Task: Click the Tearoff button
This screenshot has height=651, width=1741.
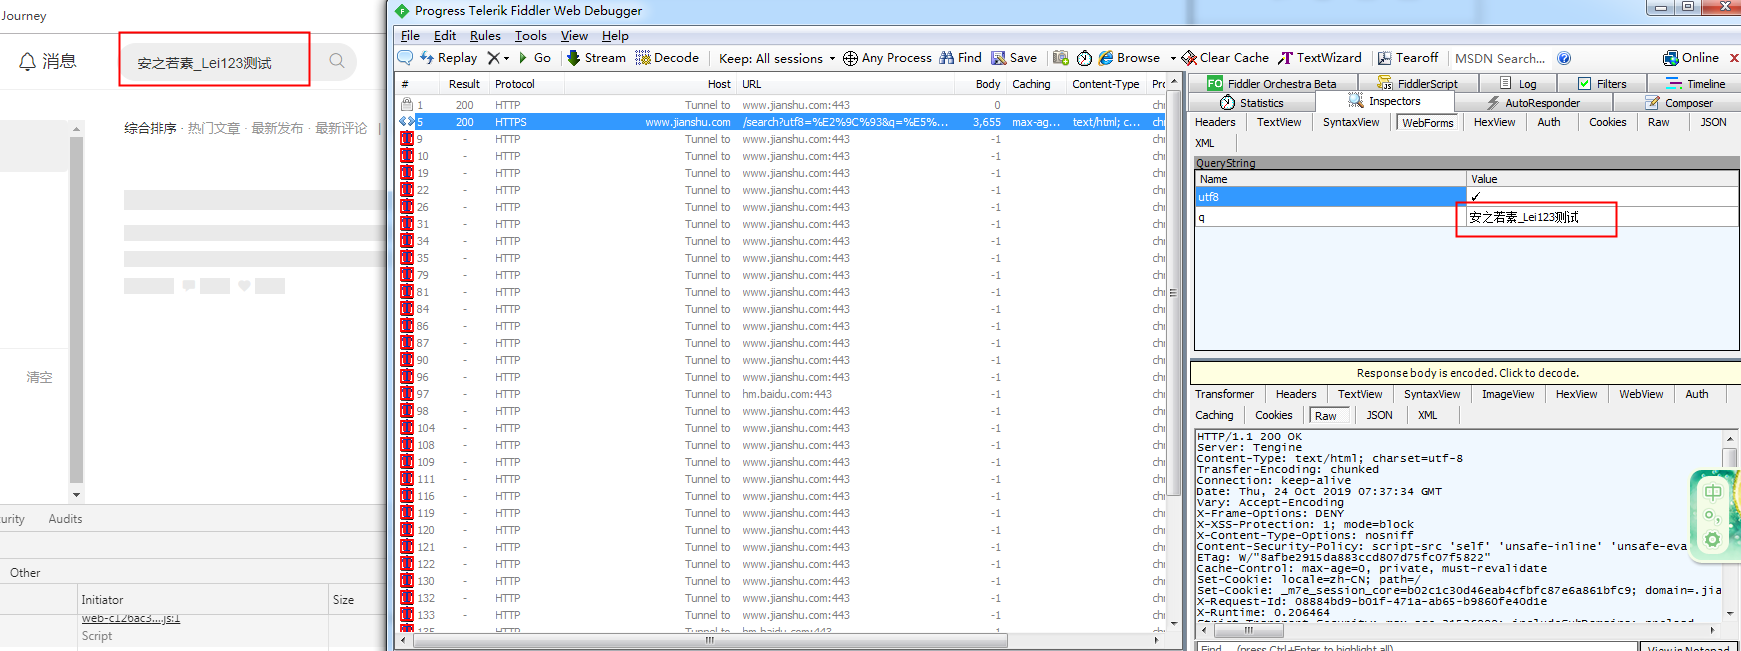Action: click(x=1408, y=58)
